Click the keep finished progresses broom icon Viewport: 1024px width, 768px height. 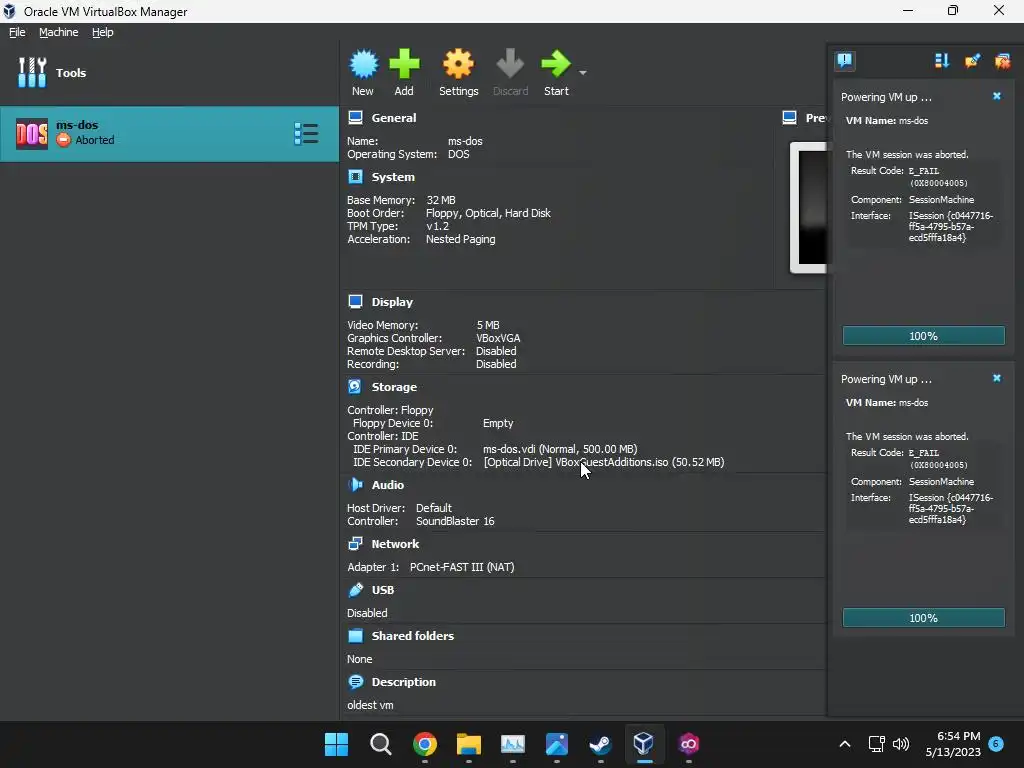click(x=972, y=61)
